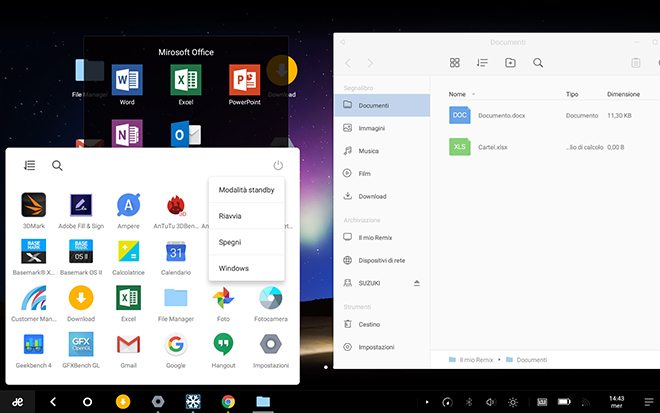Select Riavvia from the power menu
This screenshot has width=660, height=413.
click(230, 215)
